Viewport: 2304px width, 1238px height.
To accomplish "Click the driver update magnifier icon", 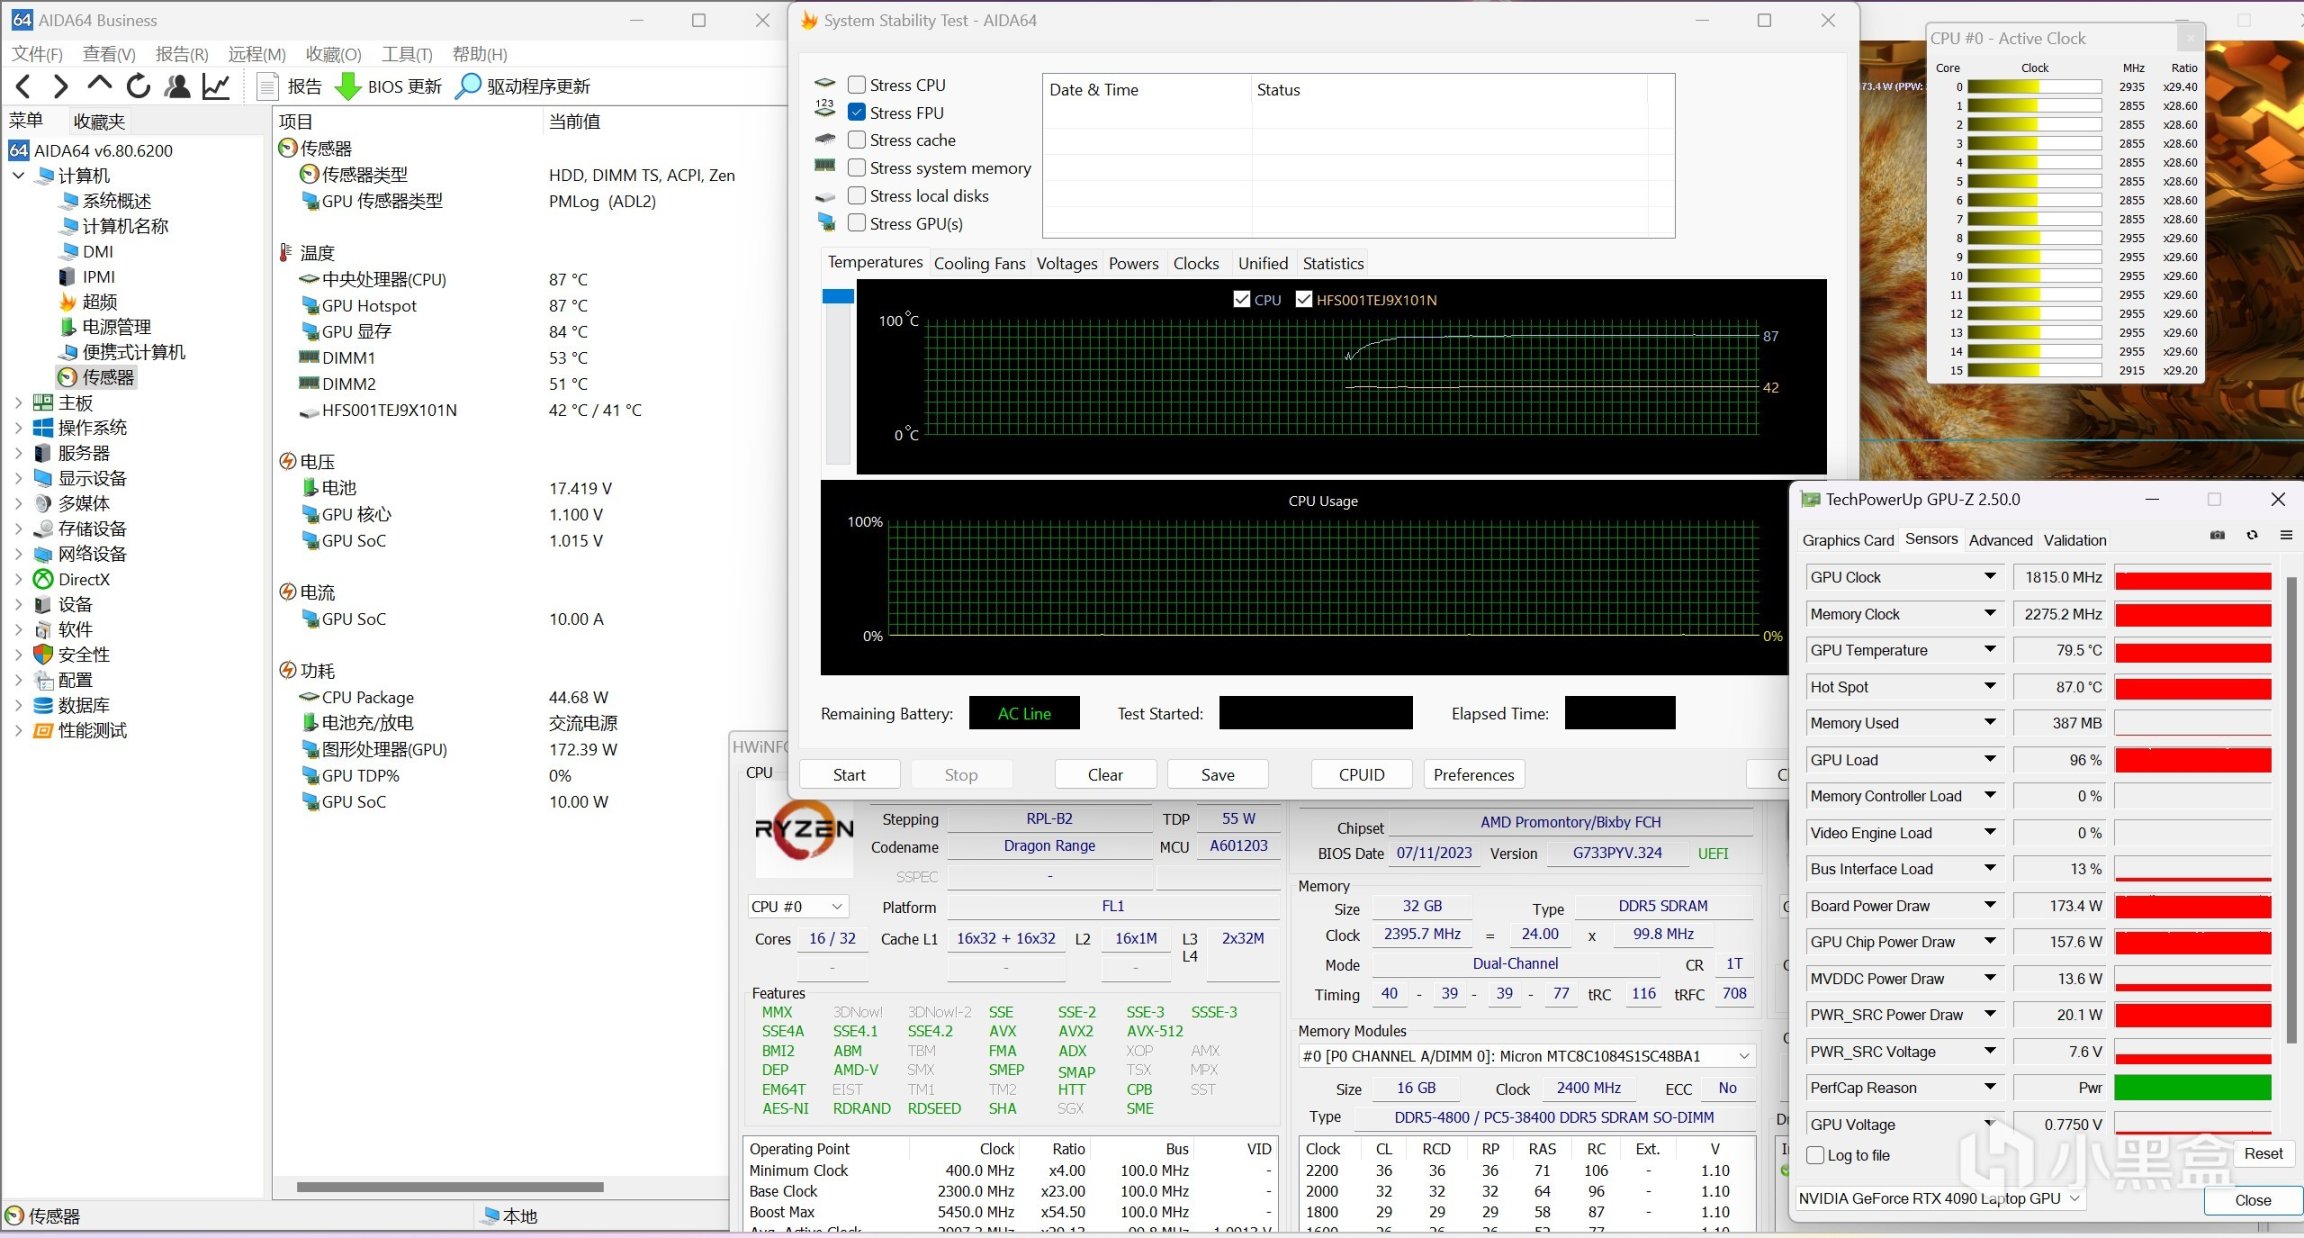I will coord(467,87).
